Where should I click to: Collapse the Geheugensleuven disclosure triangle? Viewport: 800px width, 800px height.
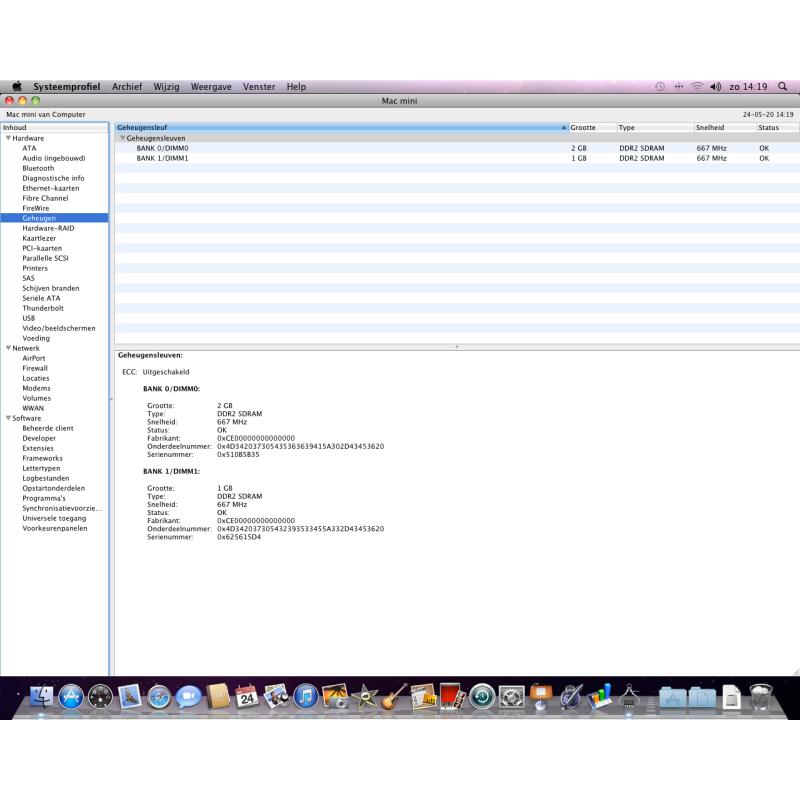tap(122, 138)
